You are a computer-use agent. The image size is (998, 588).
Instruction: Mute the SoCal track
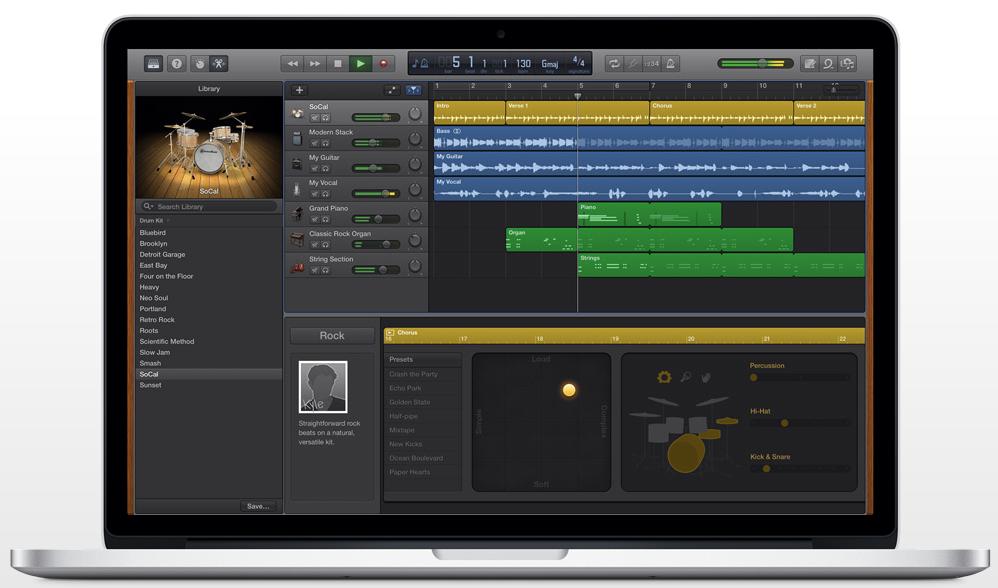pyautogui.click(x=314, y=118)
